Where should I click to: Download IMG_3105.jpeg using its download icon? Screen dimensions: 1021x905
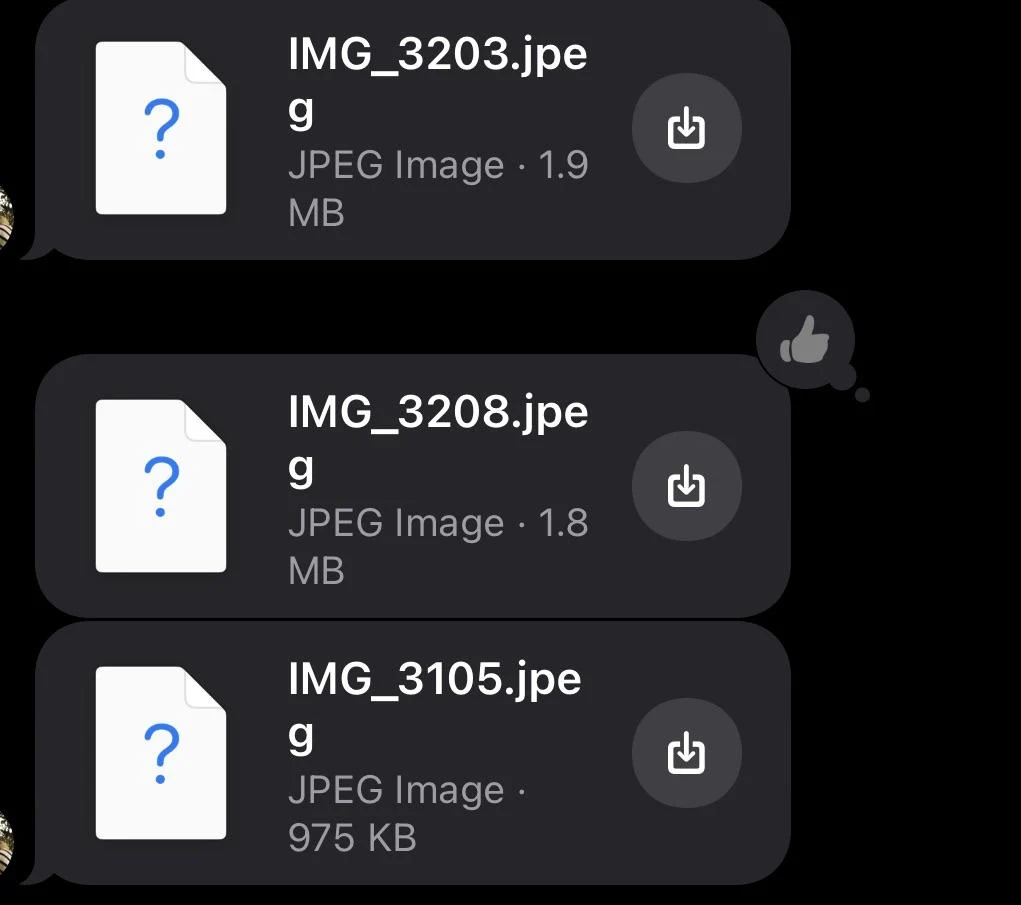click(686, 754)
